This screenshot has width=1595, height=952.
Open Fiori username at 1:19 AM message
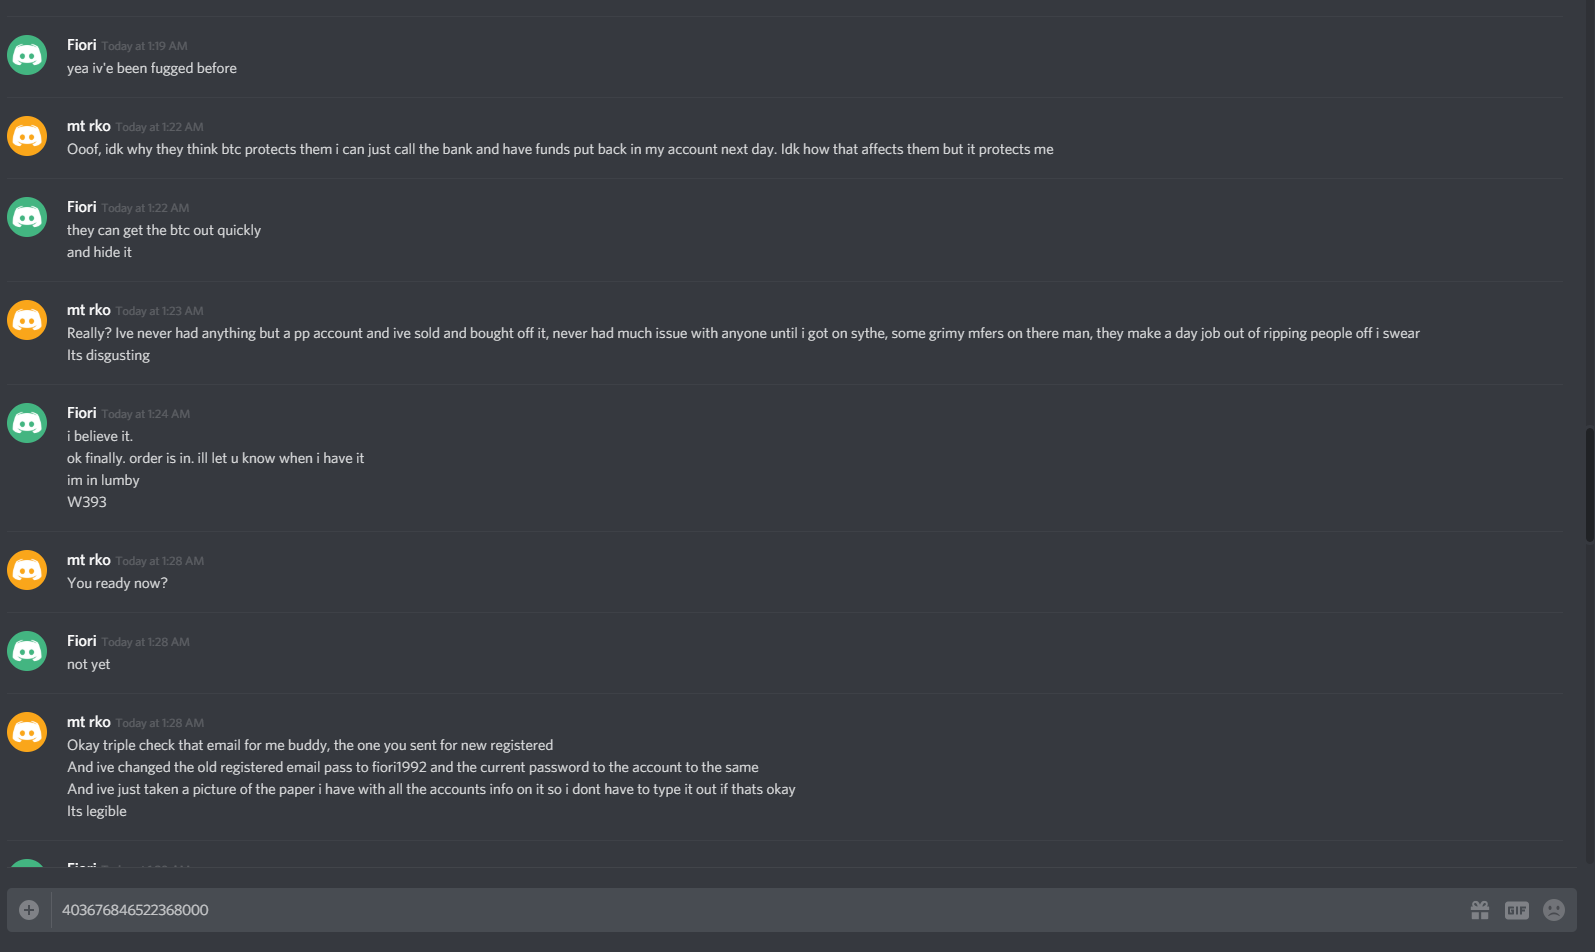click(81, 45)
